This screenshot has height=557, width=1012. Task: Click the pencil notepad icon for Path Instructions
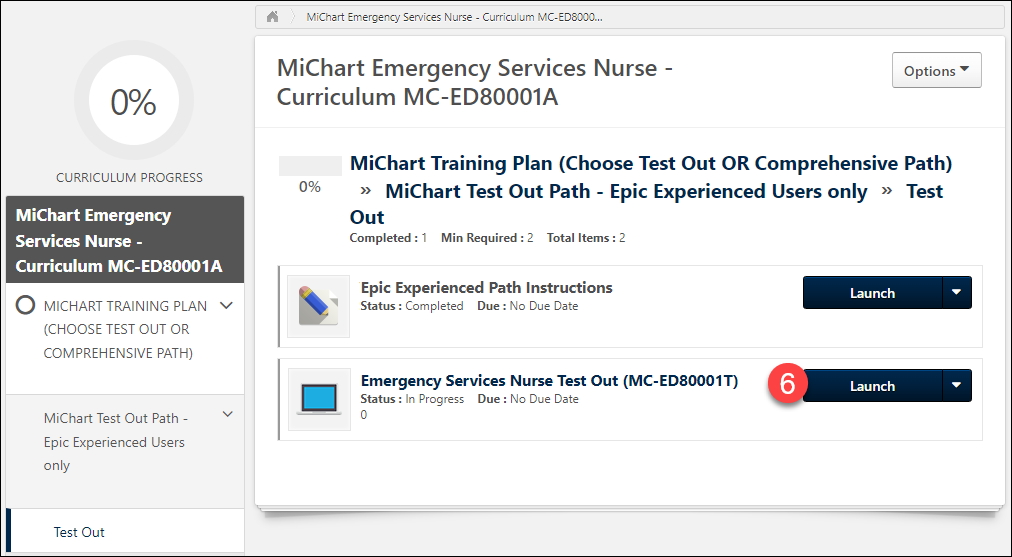click(318, 306)
